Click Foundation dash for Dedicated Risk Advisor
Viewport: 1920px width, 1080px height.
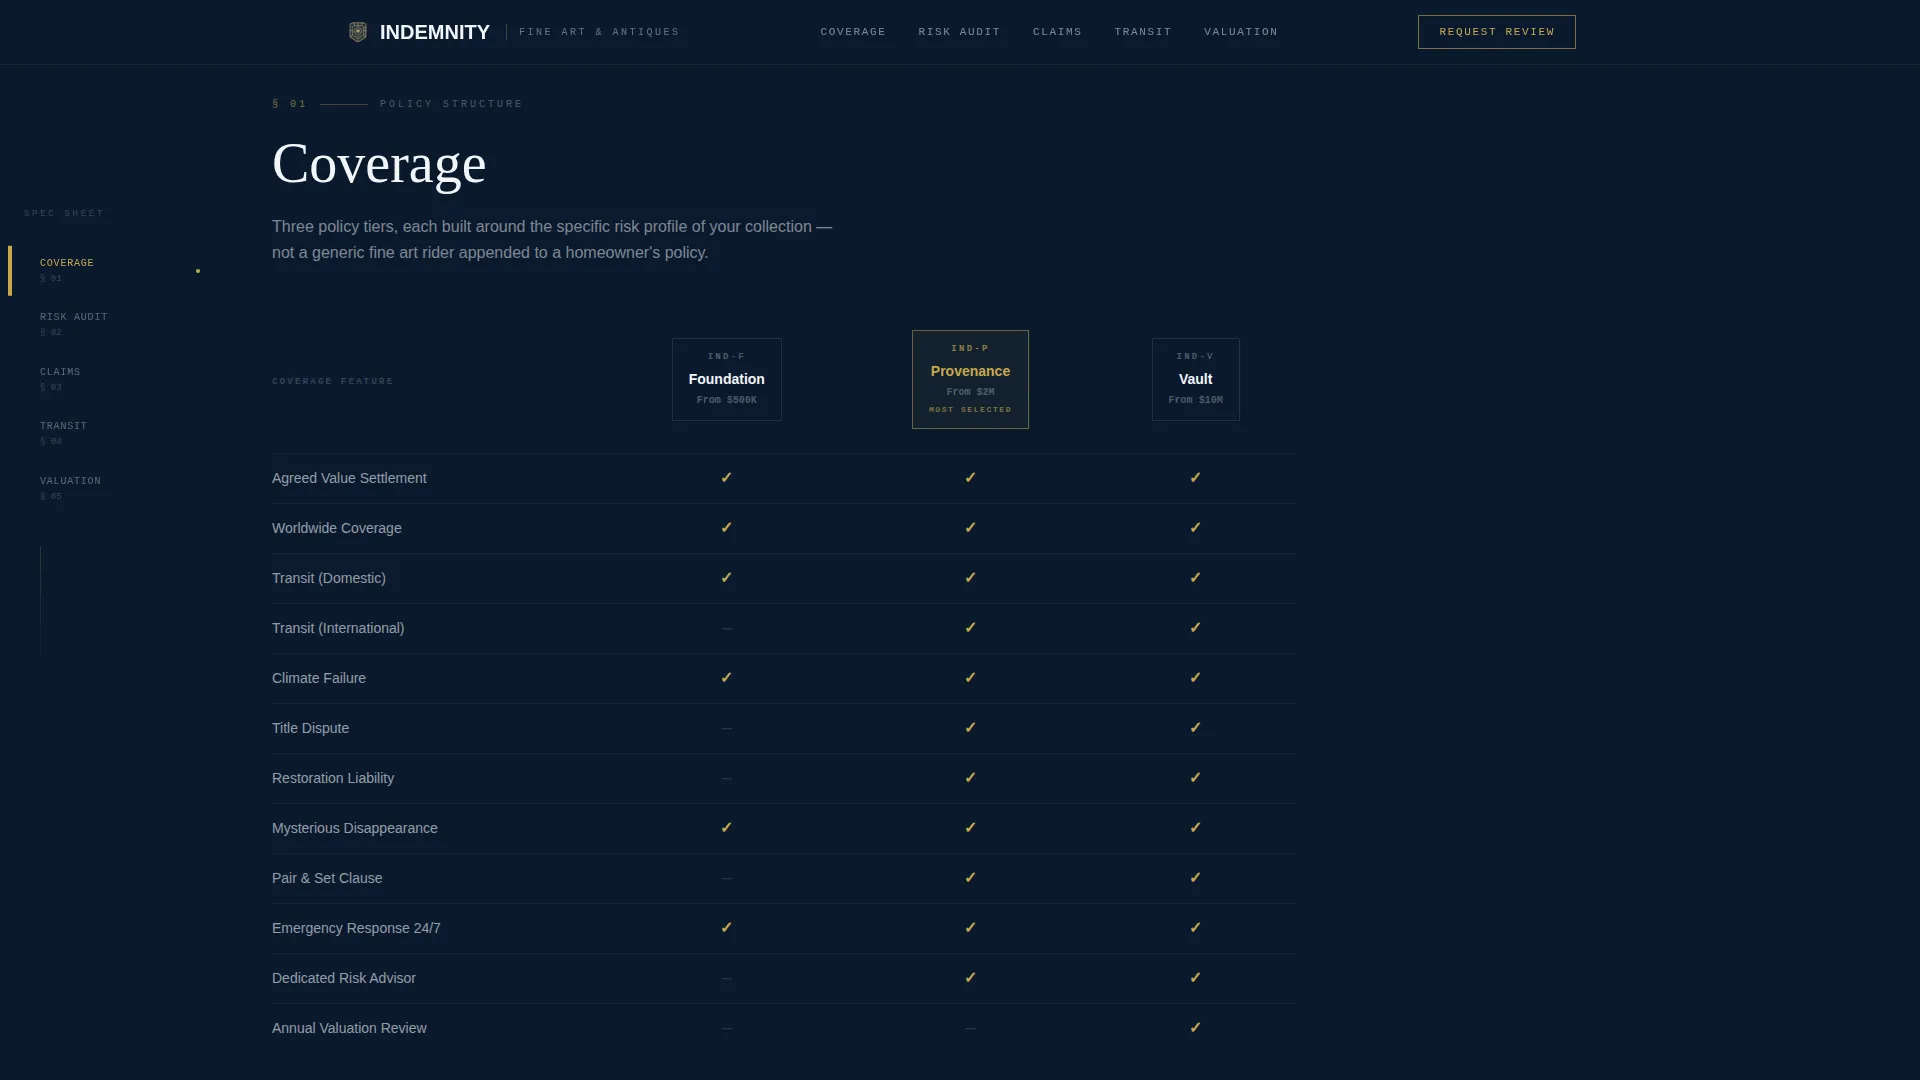pos(726,978)
